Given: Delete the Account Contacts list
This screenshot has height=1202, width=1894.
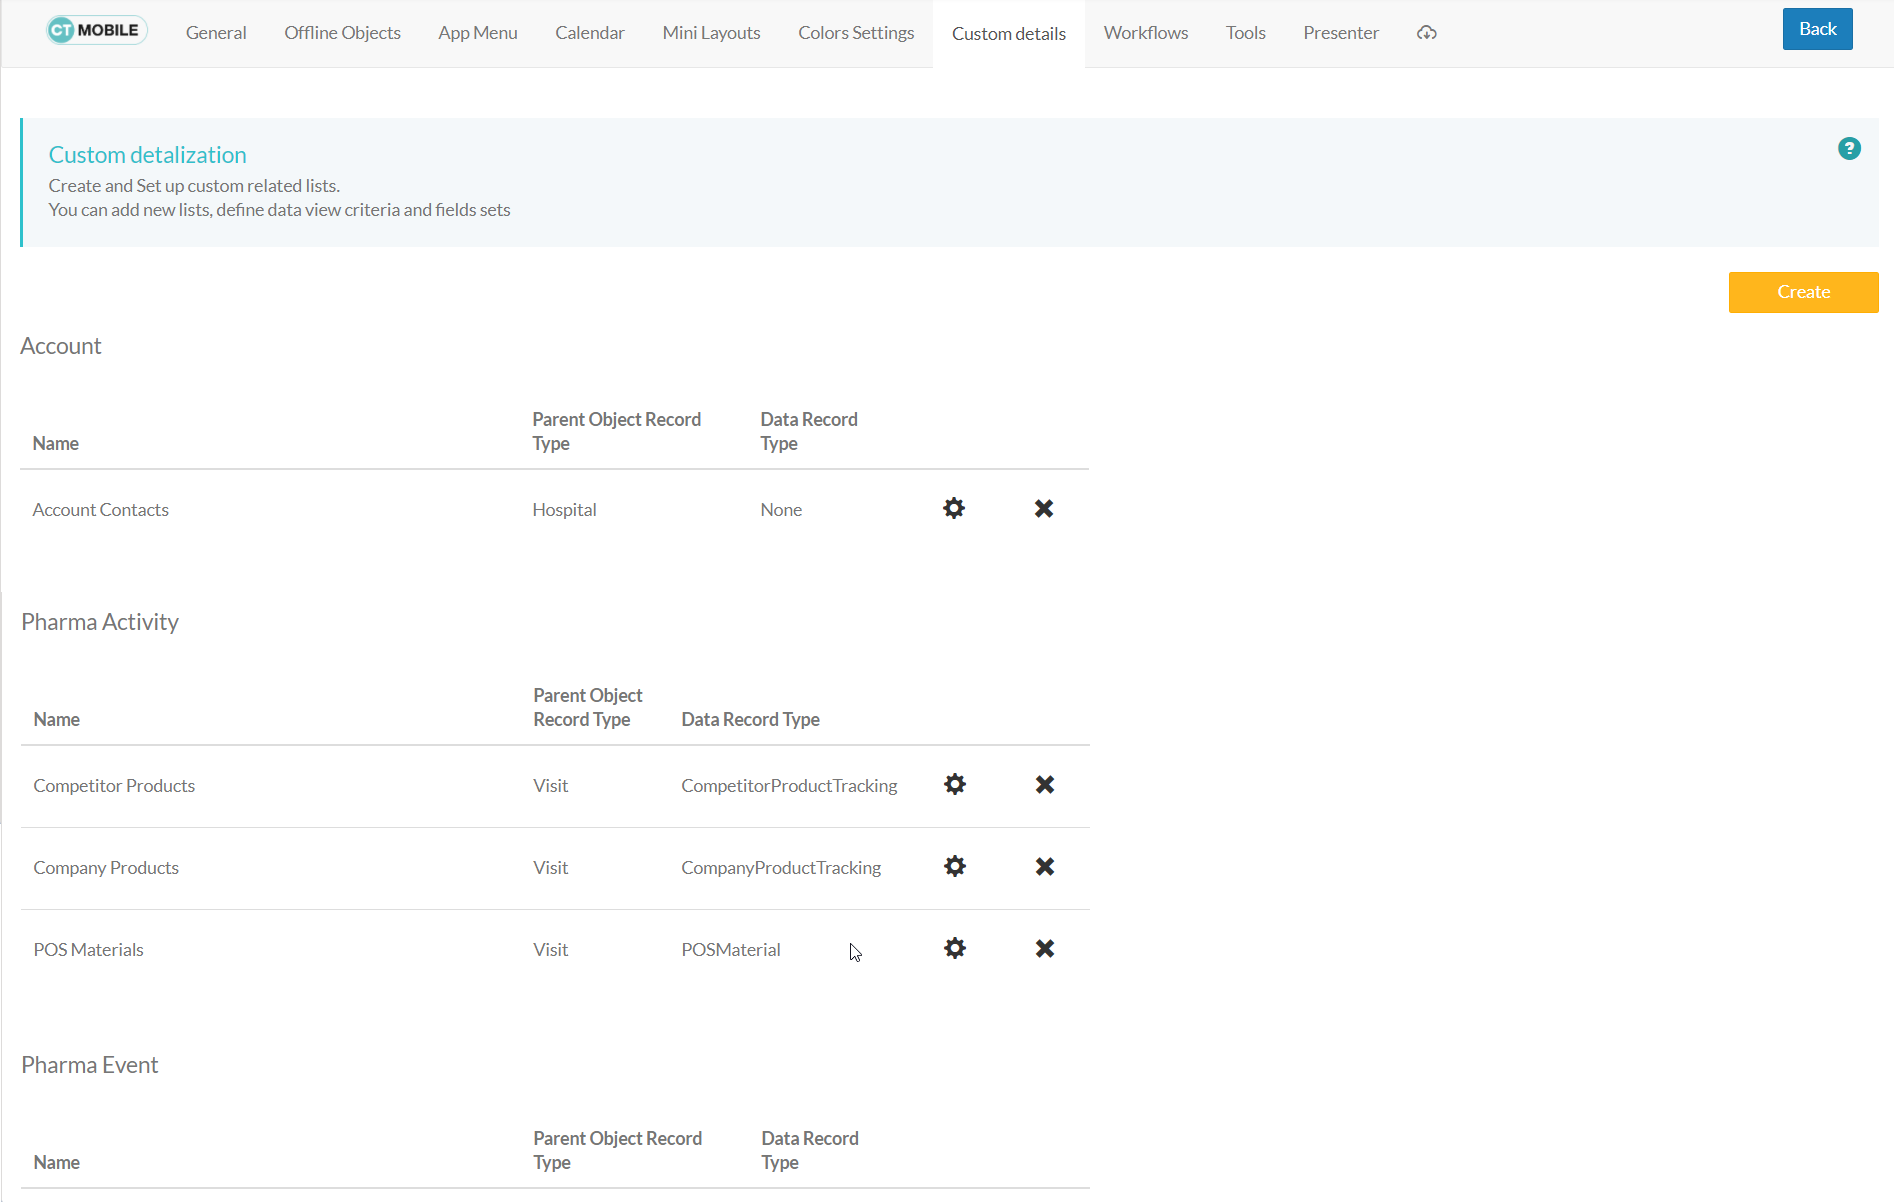Looking at the screenshot, I should point(1043,508).
